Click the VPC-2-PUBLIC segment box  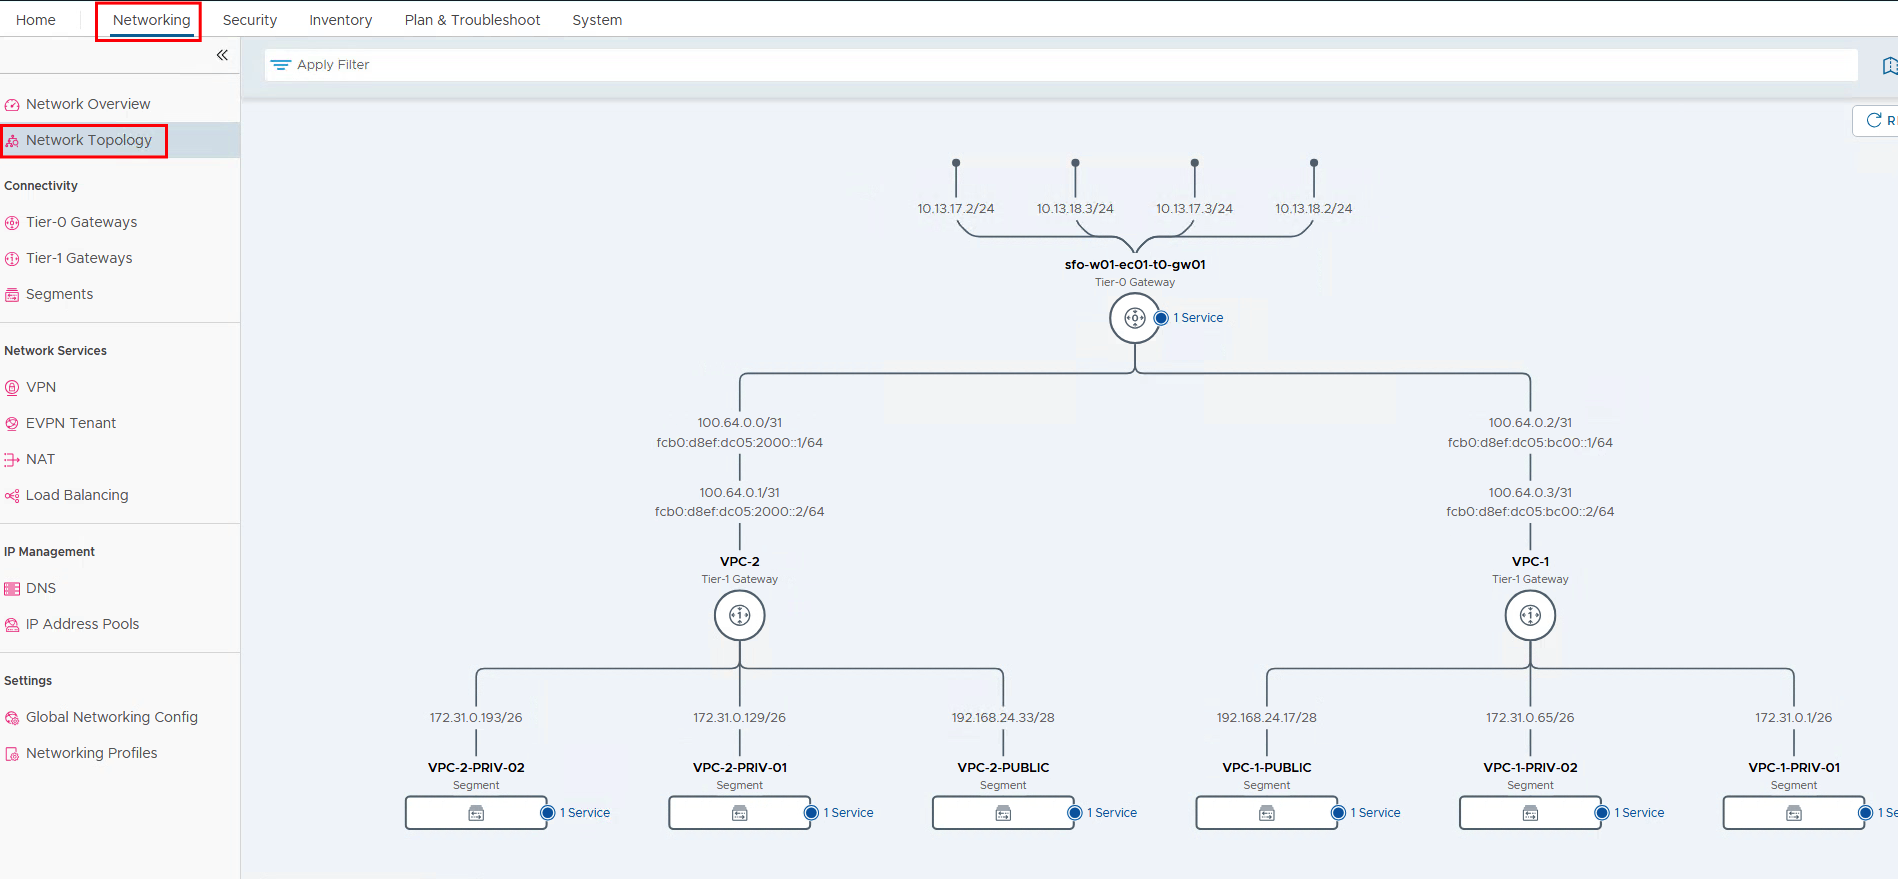tap(1002, 813)
